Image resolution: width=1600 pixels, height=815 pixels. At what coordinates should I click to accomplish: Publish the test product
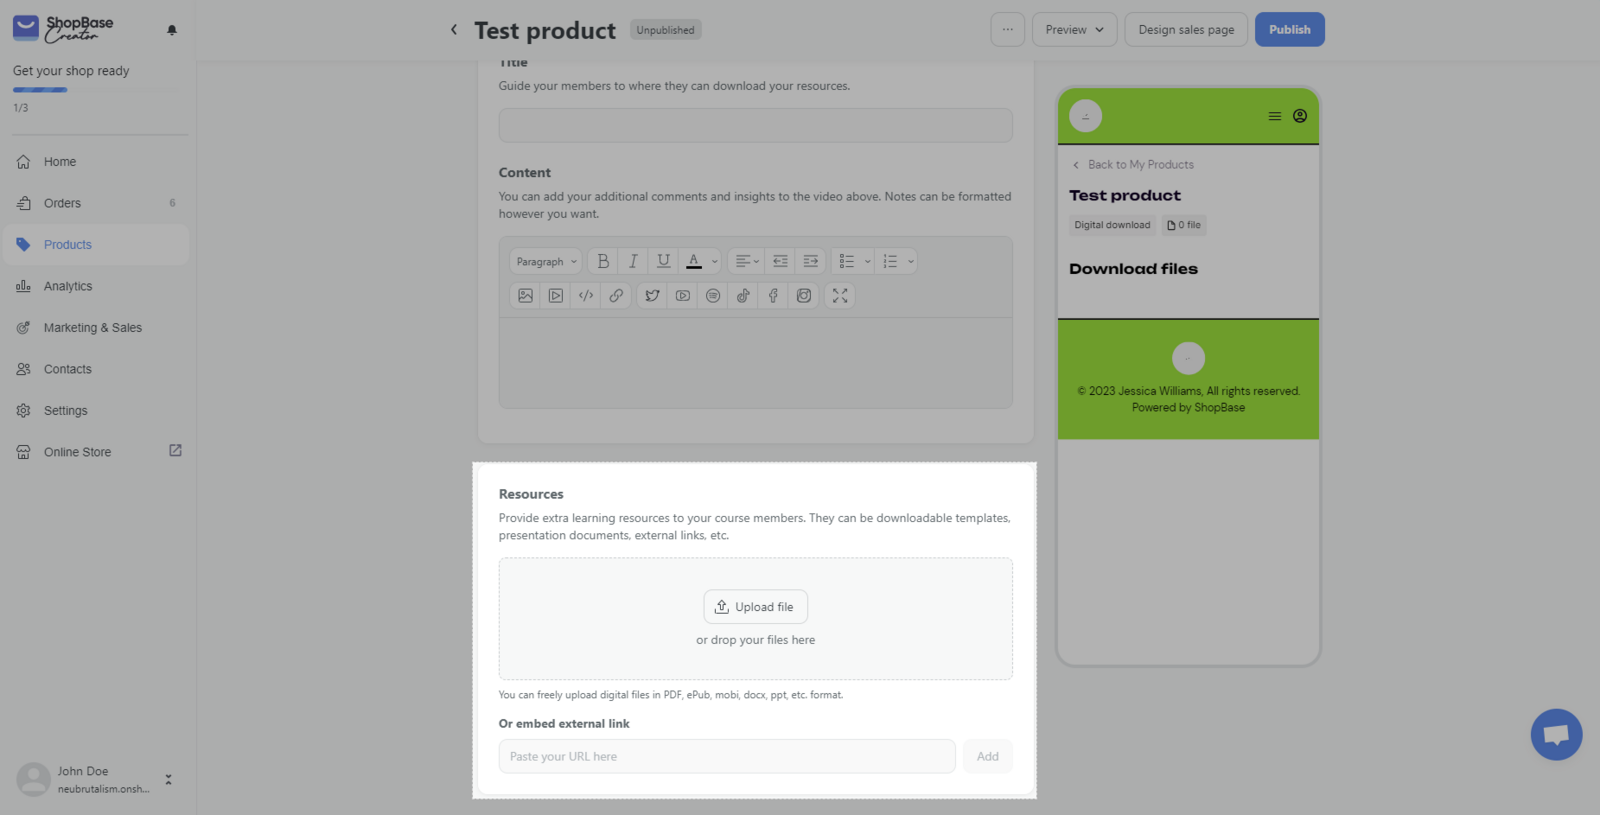[x=1289, y=30]
